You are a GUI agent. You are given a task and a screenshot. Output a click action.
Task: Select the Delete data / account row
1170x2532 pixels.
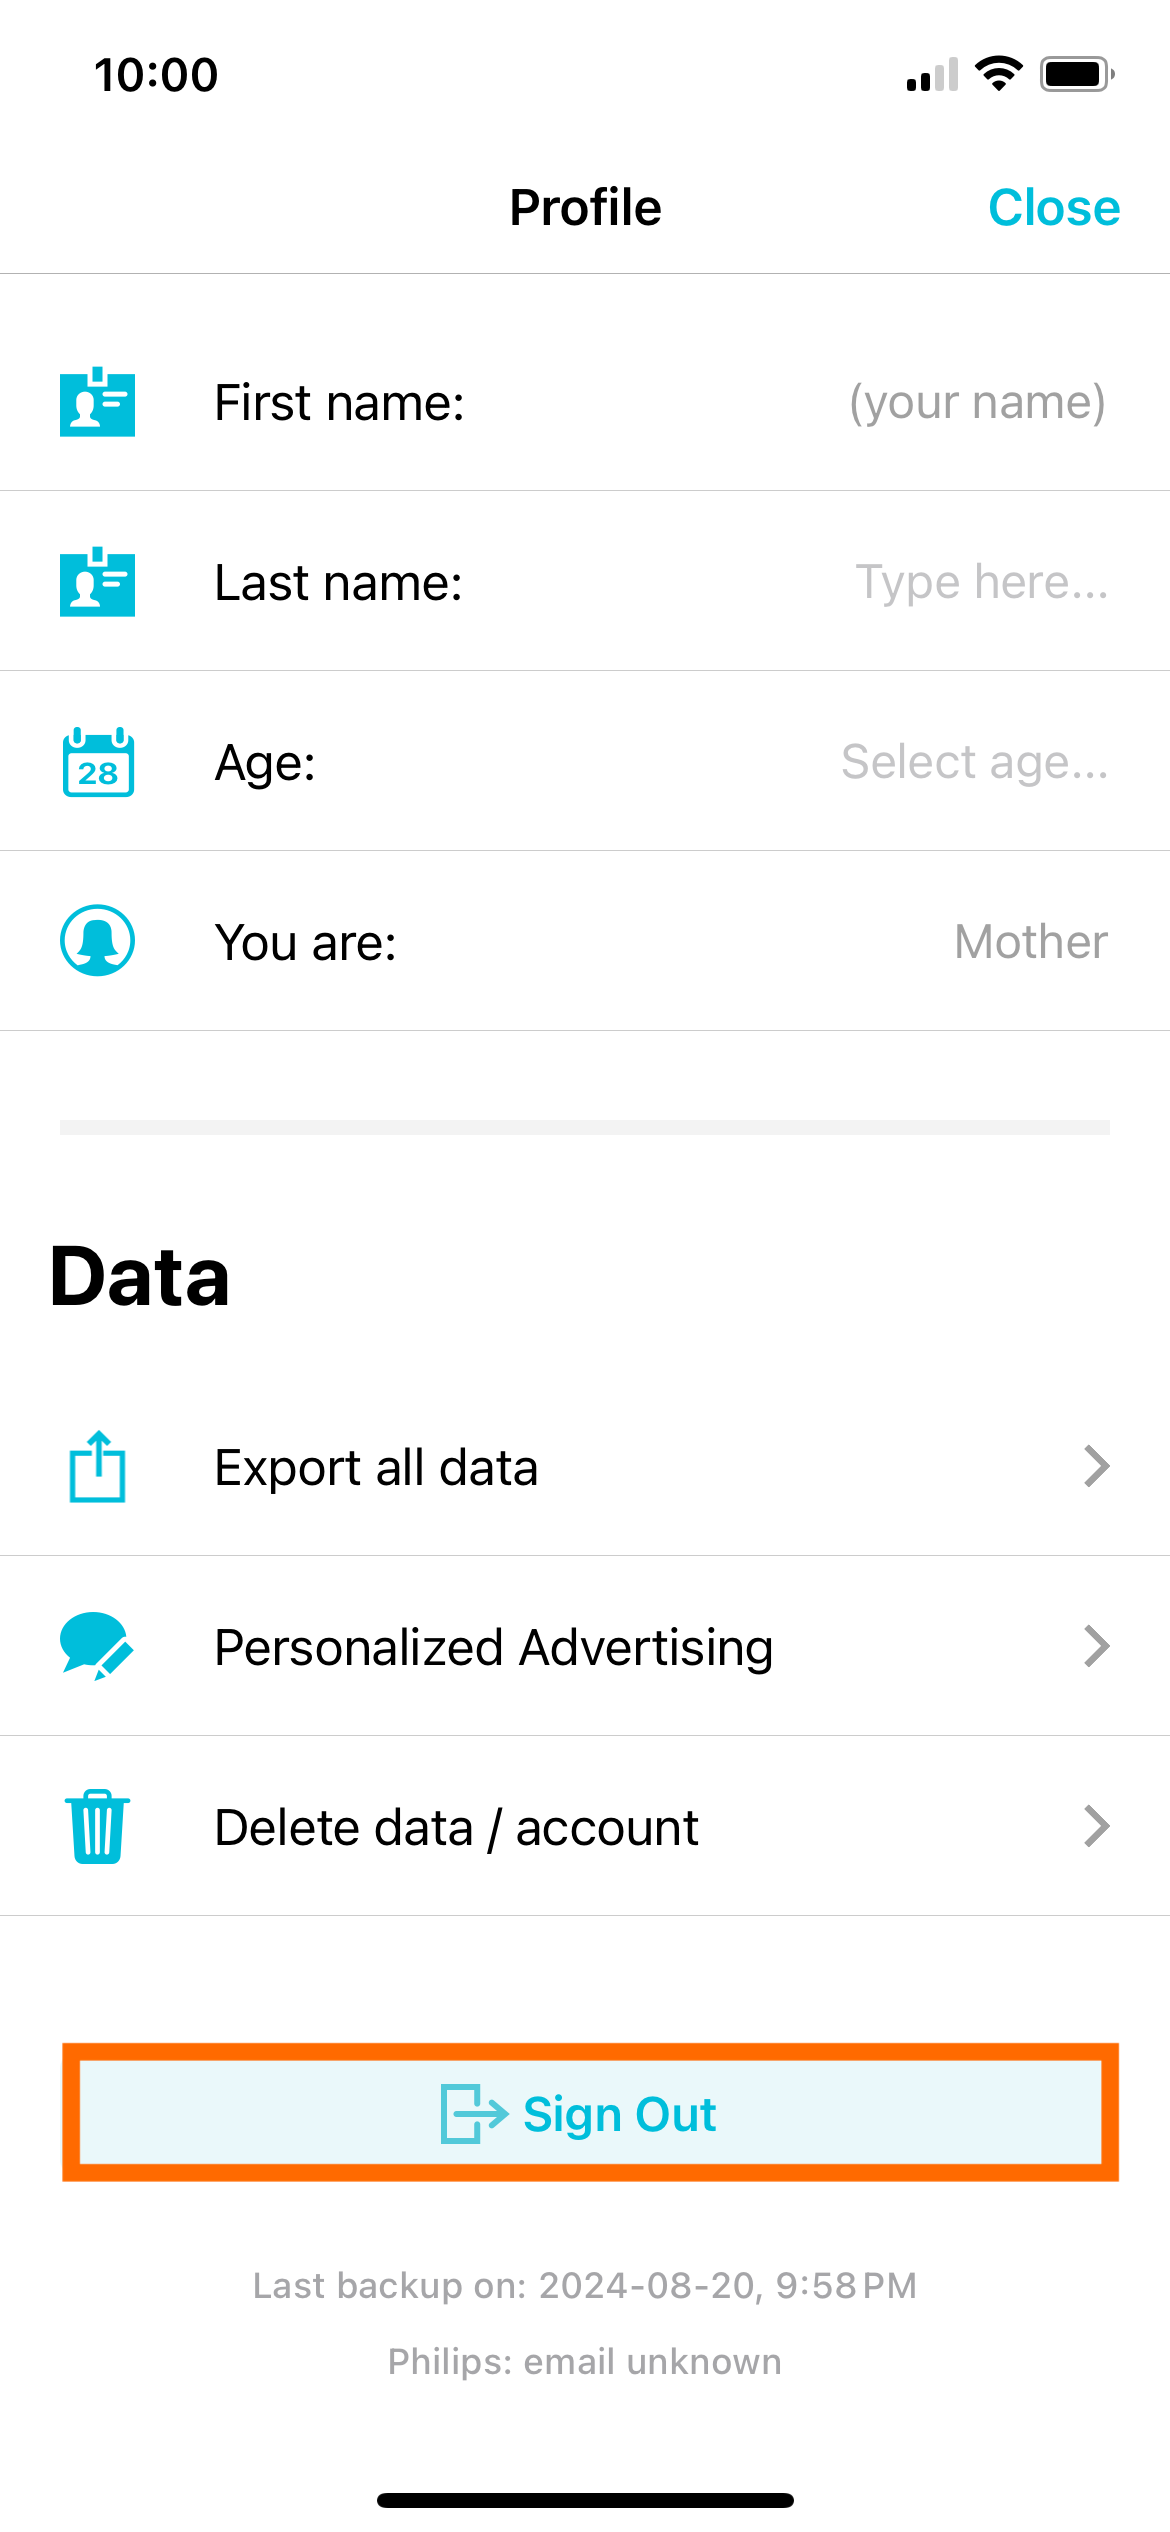585,1826
